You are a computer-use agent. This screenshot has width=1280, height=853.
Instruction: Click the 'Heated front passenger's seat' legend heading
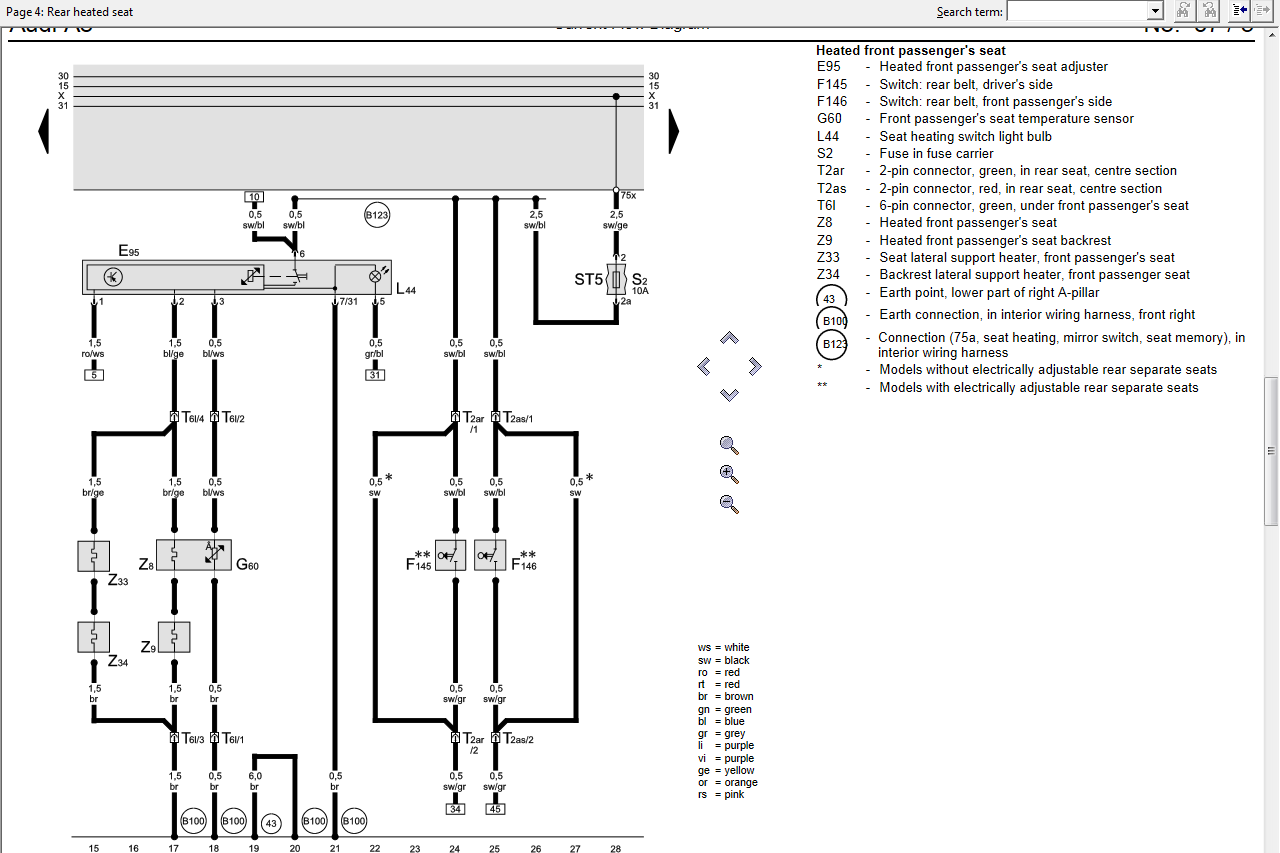click(x=911, y=50)
